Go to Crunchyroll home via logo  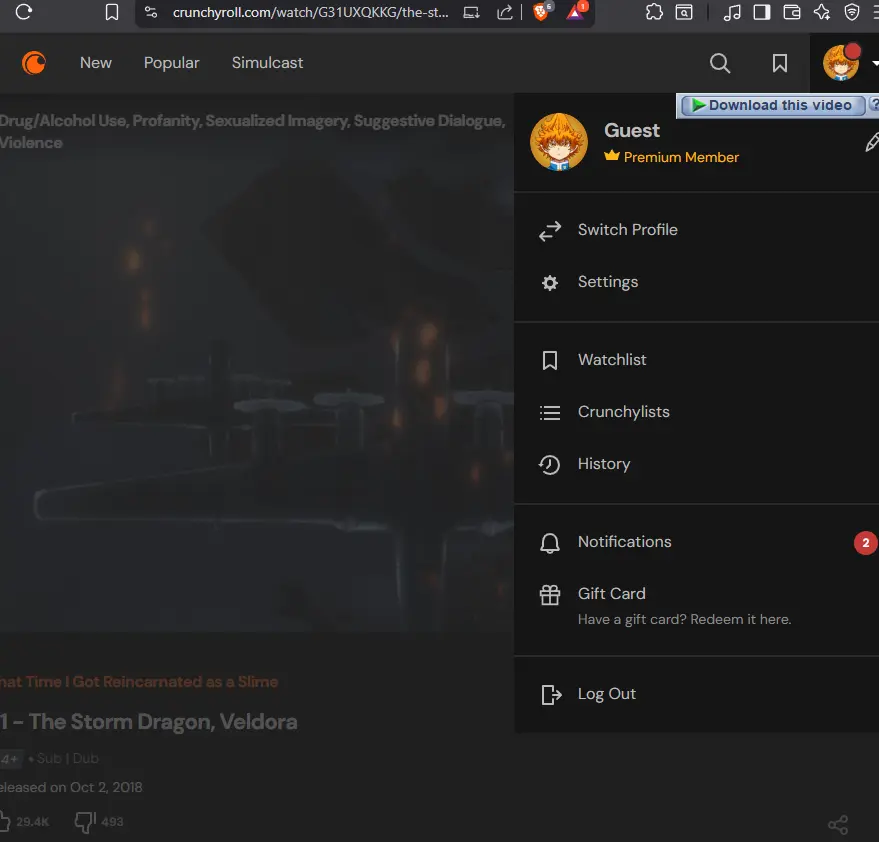click(x=34, y=63)
